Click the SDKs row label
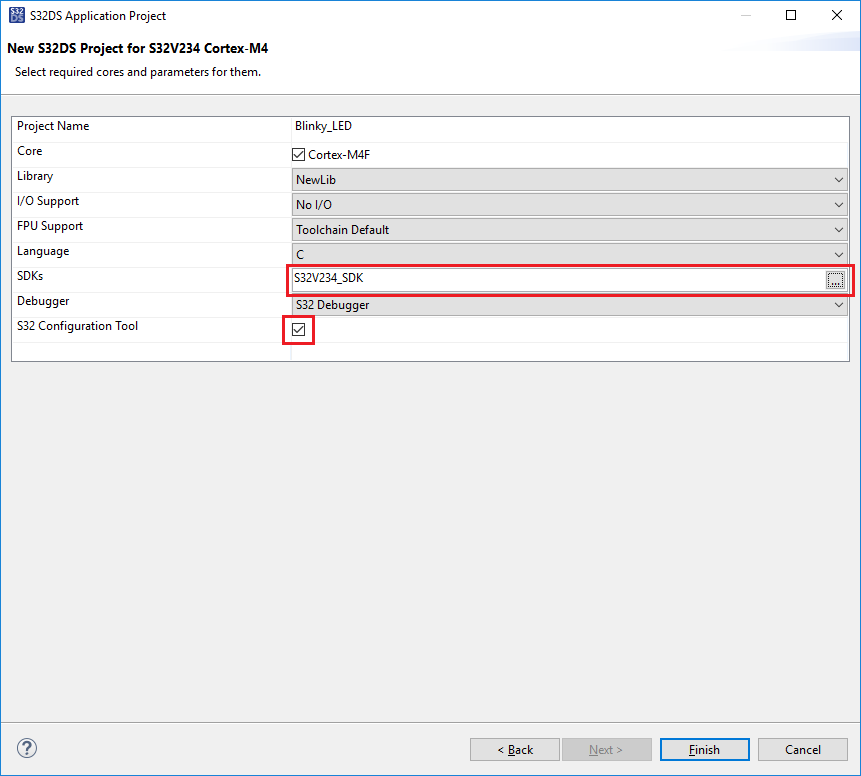Screen dimensions: 861x776 [x=31, y=276]
